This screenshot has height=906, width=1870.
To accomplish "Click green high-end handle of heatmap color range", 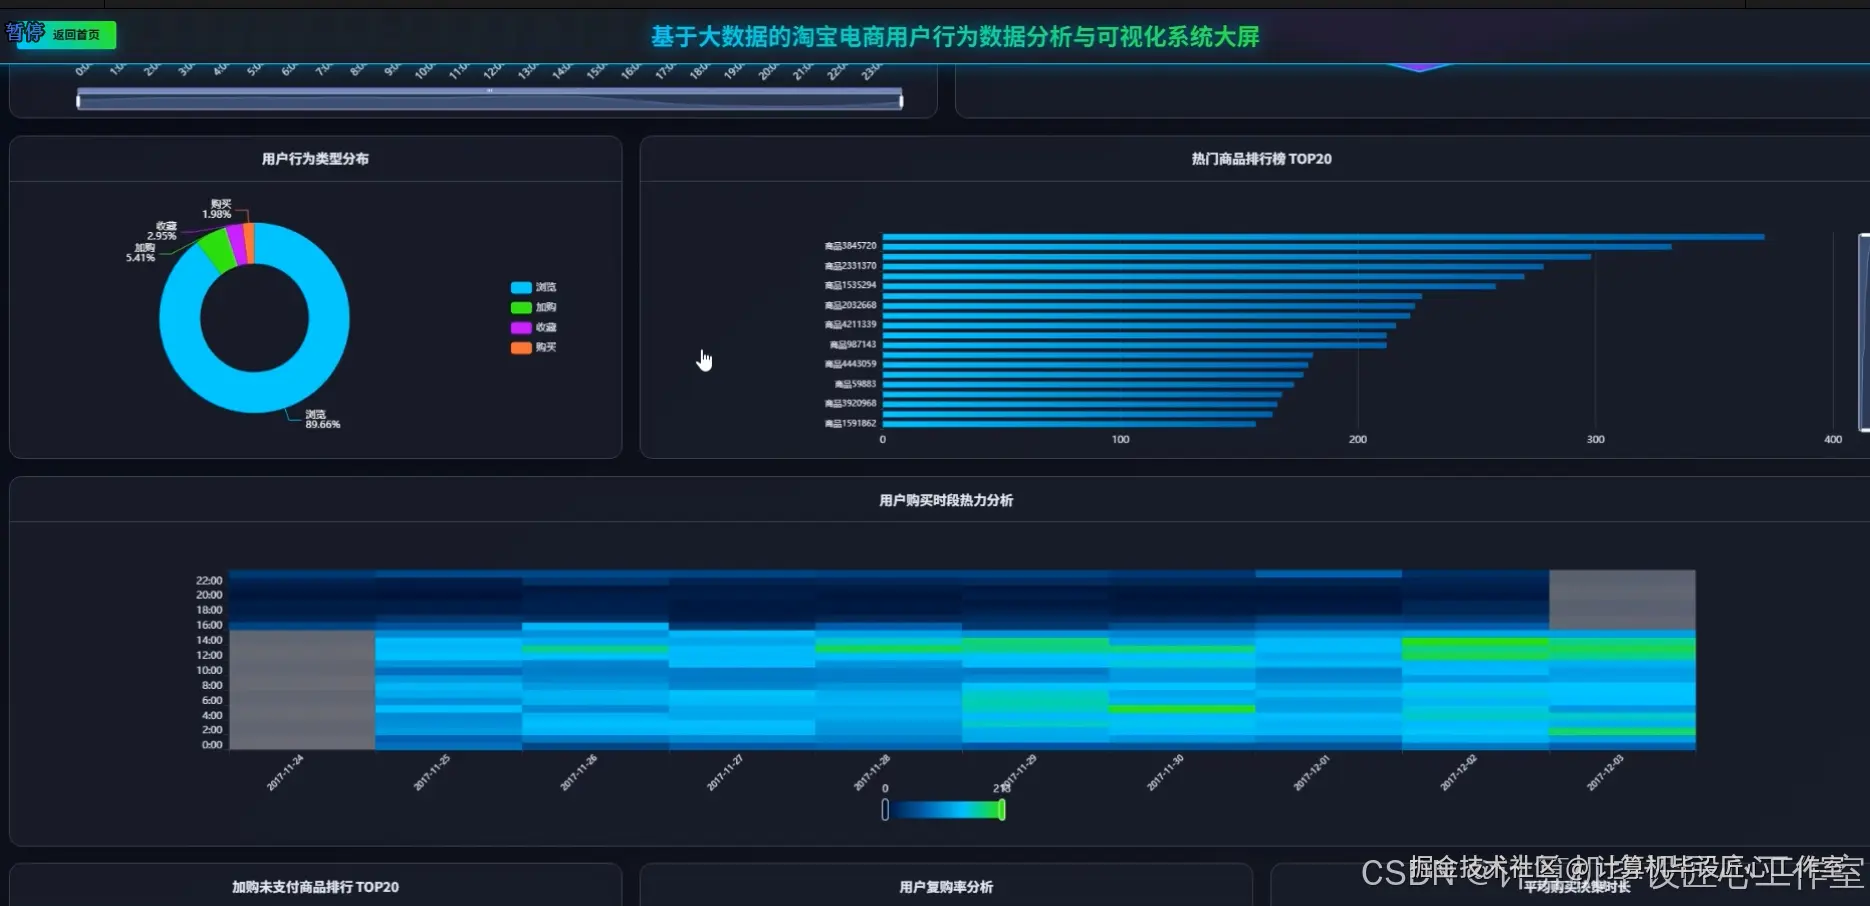I will (x=1001, y=810).
